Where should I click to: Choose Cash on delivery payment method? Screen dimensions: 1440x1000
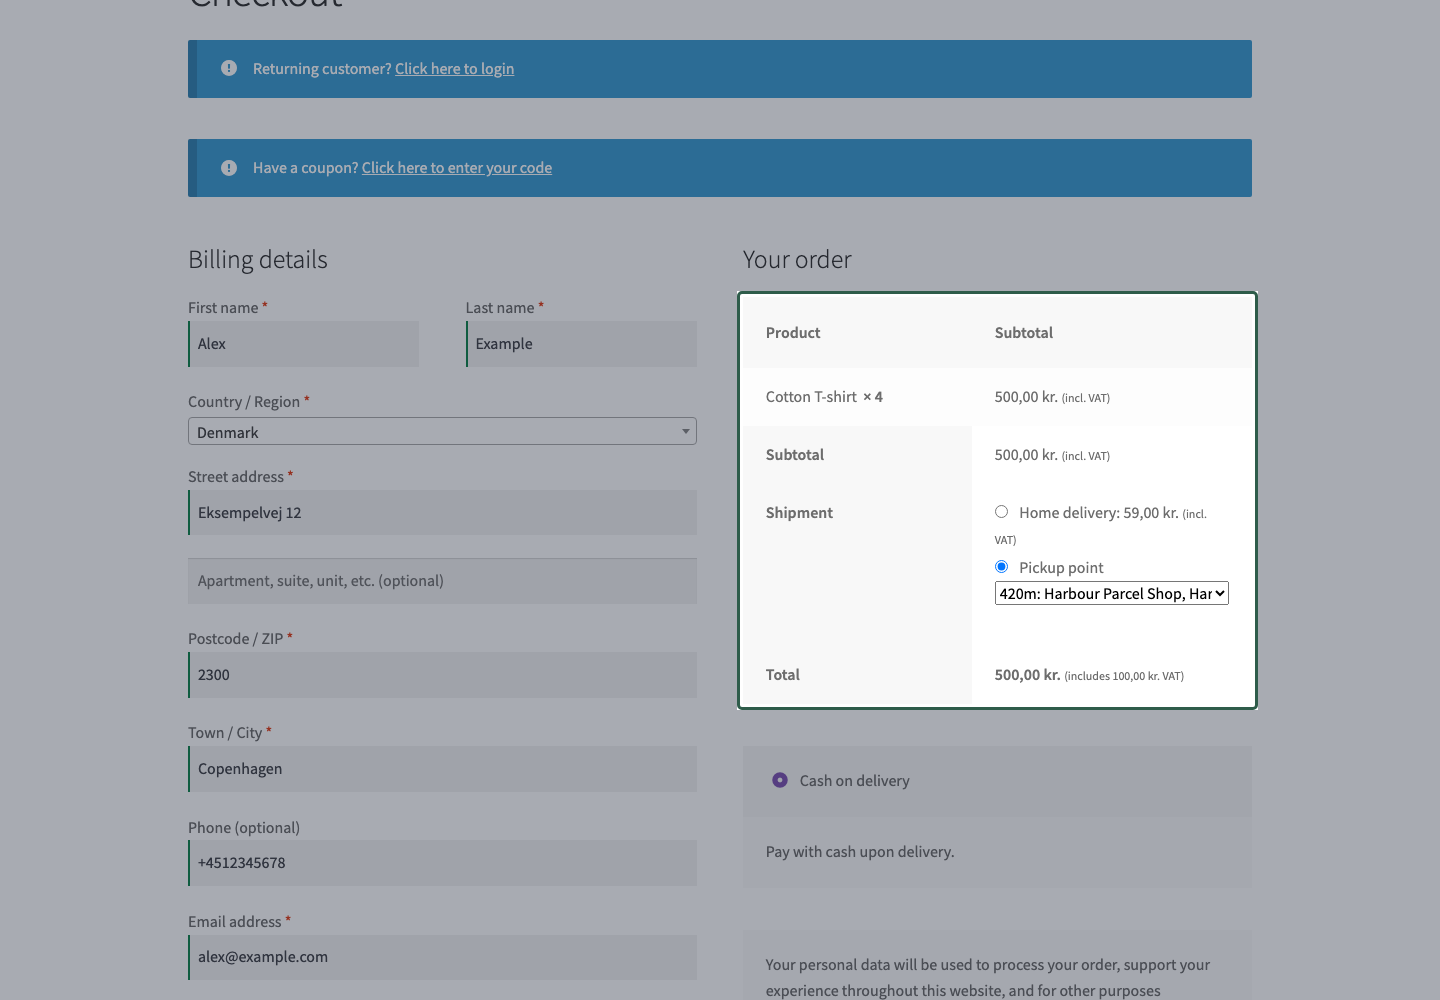click(x=780, y=780)
